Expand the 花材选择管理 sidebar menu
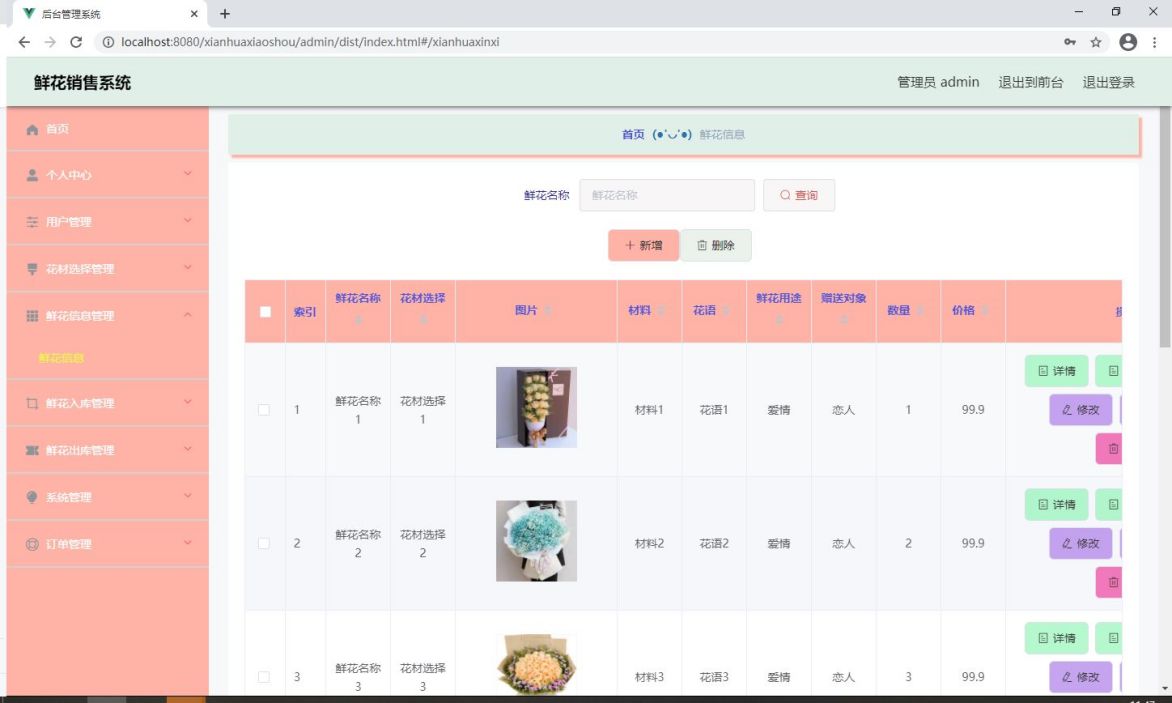 coord(188,267)
